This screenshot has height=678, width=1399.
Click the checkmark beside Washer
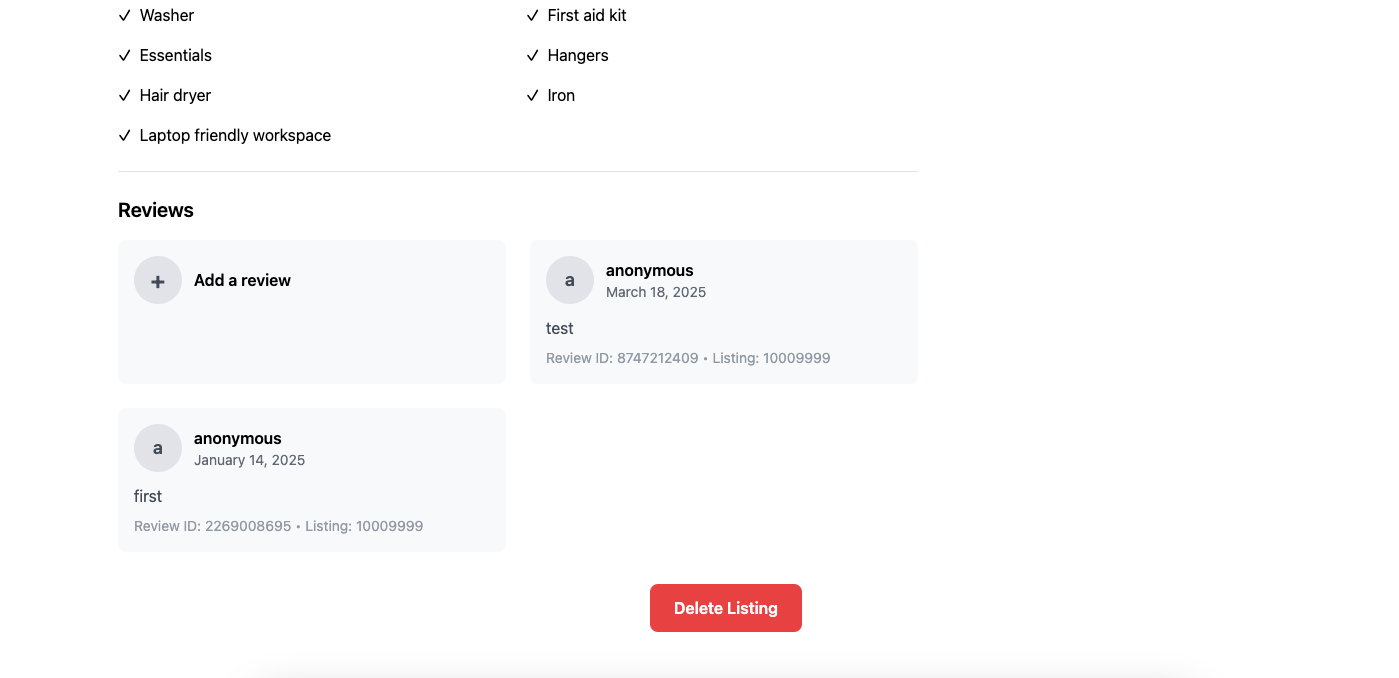[x=125, y=15]
